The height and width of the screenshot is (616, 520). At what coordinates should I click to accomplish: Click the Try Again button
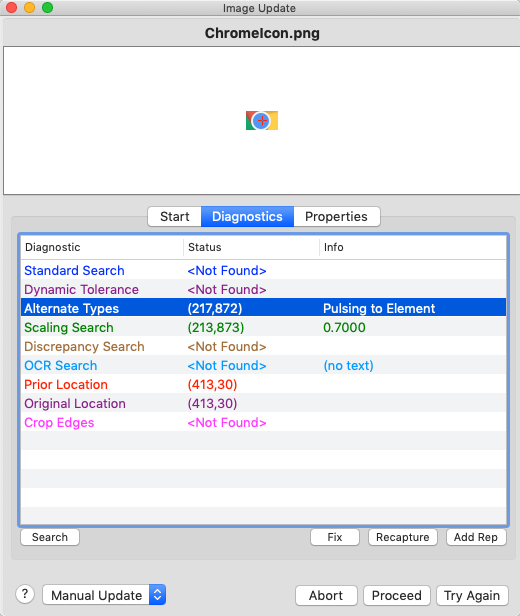(472, 595)
